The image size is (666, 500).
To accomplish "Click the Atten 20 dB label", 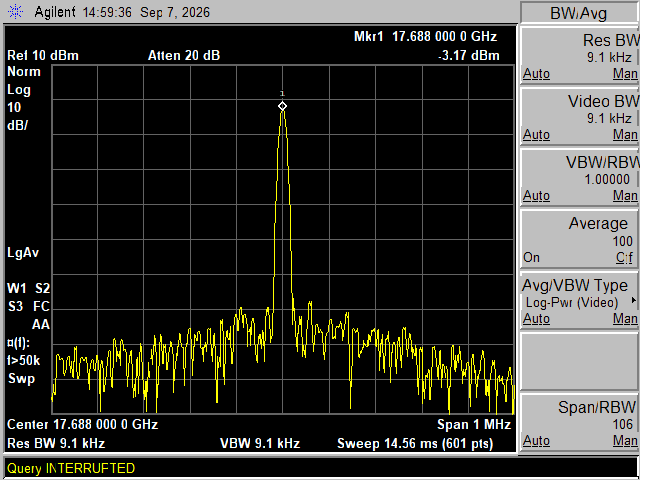I will tap(183, 56).
